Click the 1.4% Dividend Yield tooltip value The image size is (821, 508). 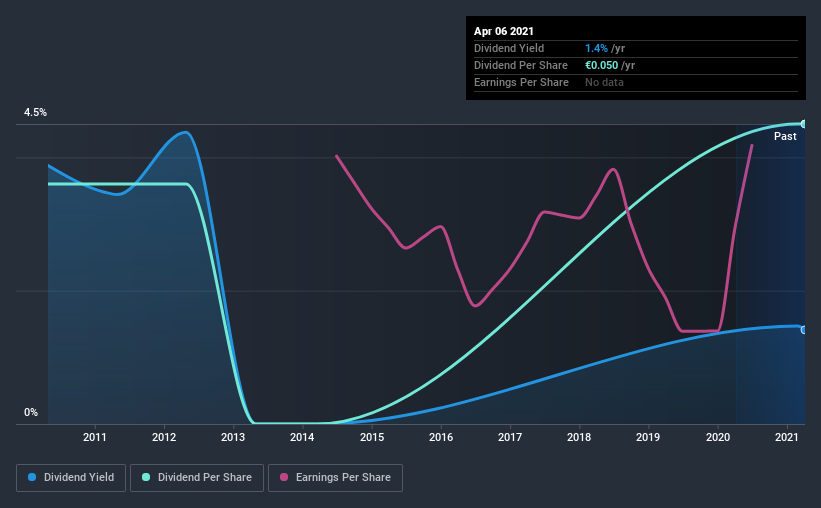click(x=596, y=48)
